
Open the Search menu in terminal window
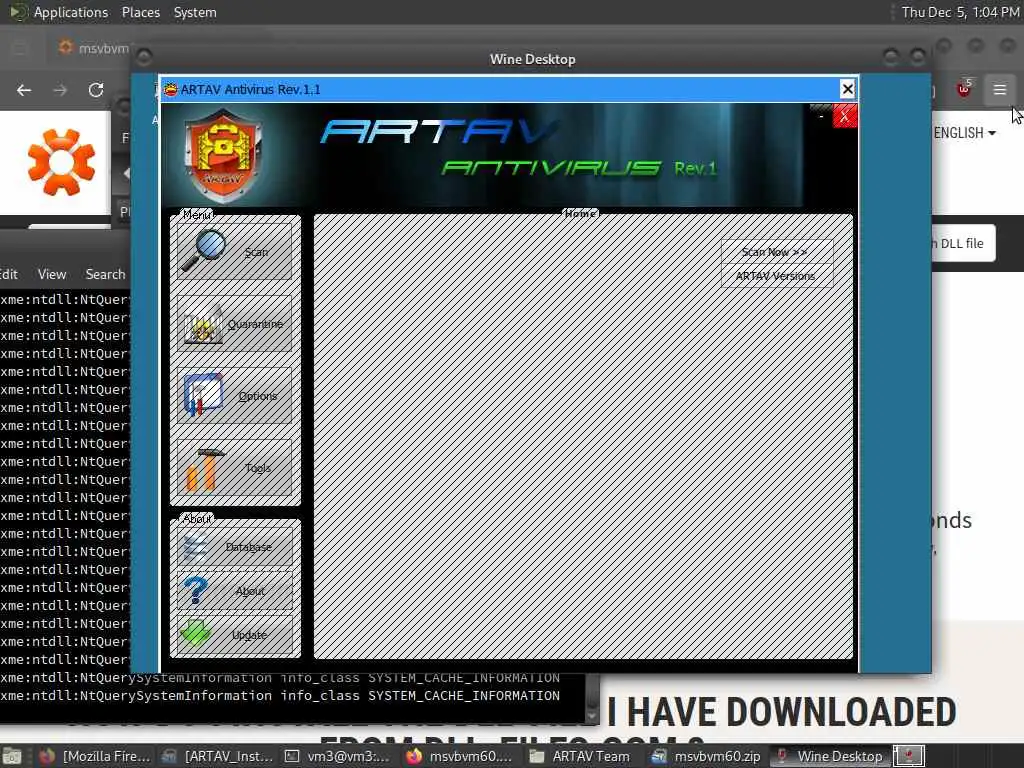pyautogui.click(x=105, y=274)
